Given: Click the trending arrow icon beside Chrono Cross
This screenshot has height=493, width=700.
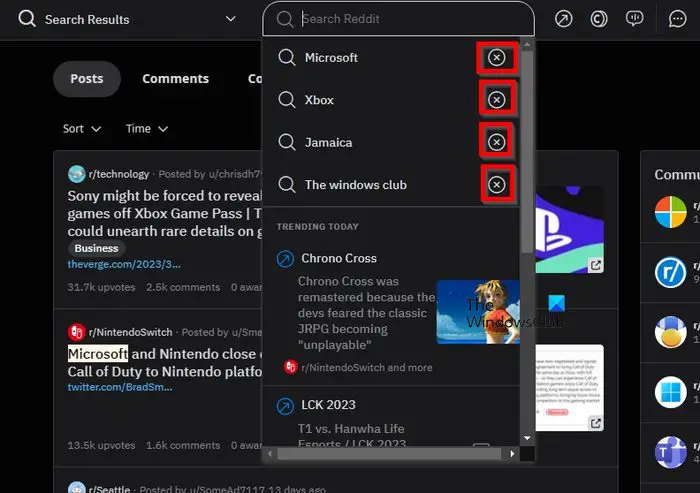Looking at the screenshot, I should coord(285,259).
